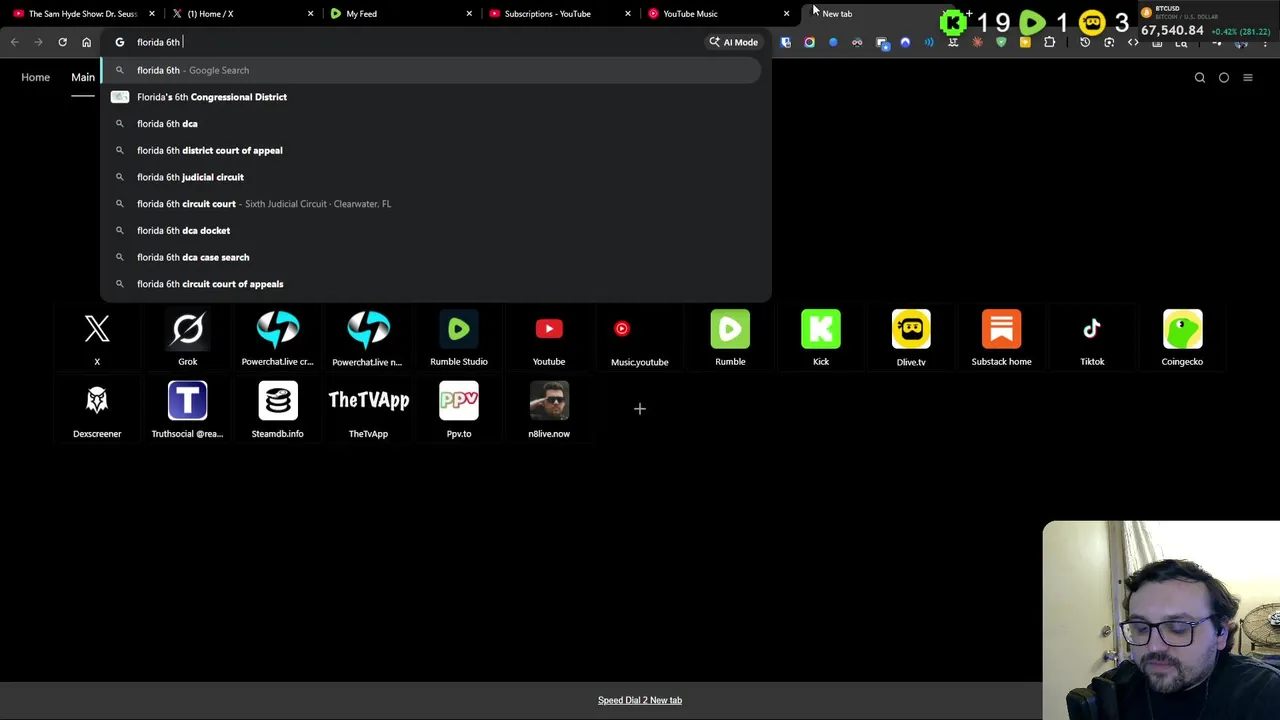Open the Music.youtube speed dial tile
1280x720 pixels.
639,338
